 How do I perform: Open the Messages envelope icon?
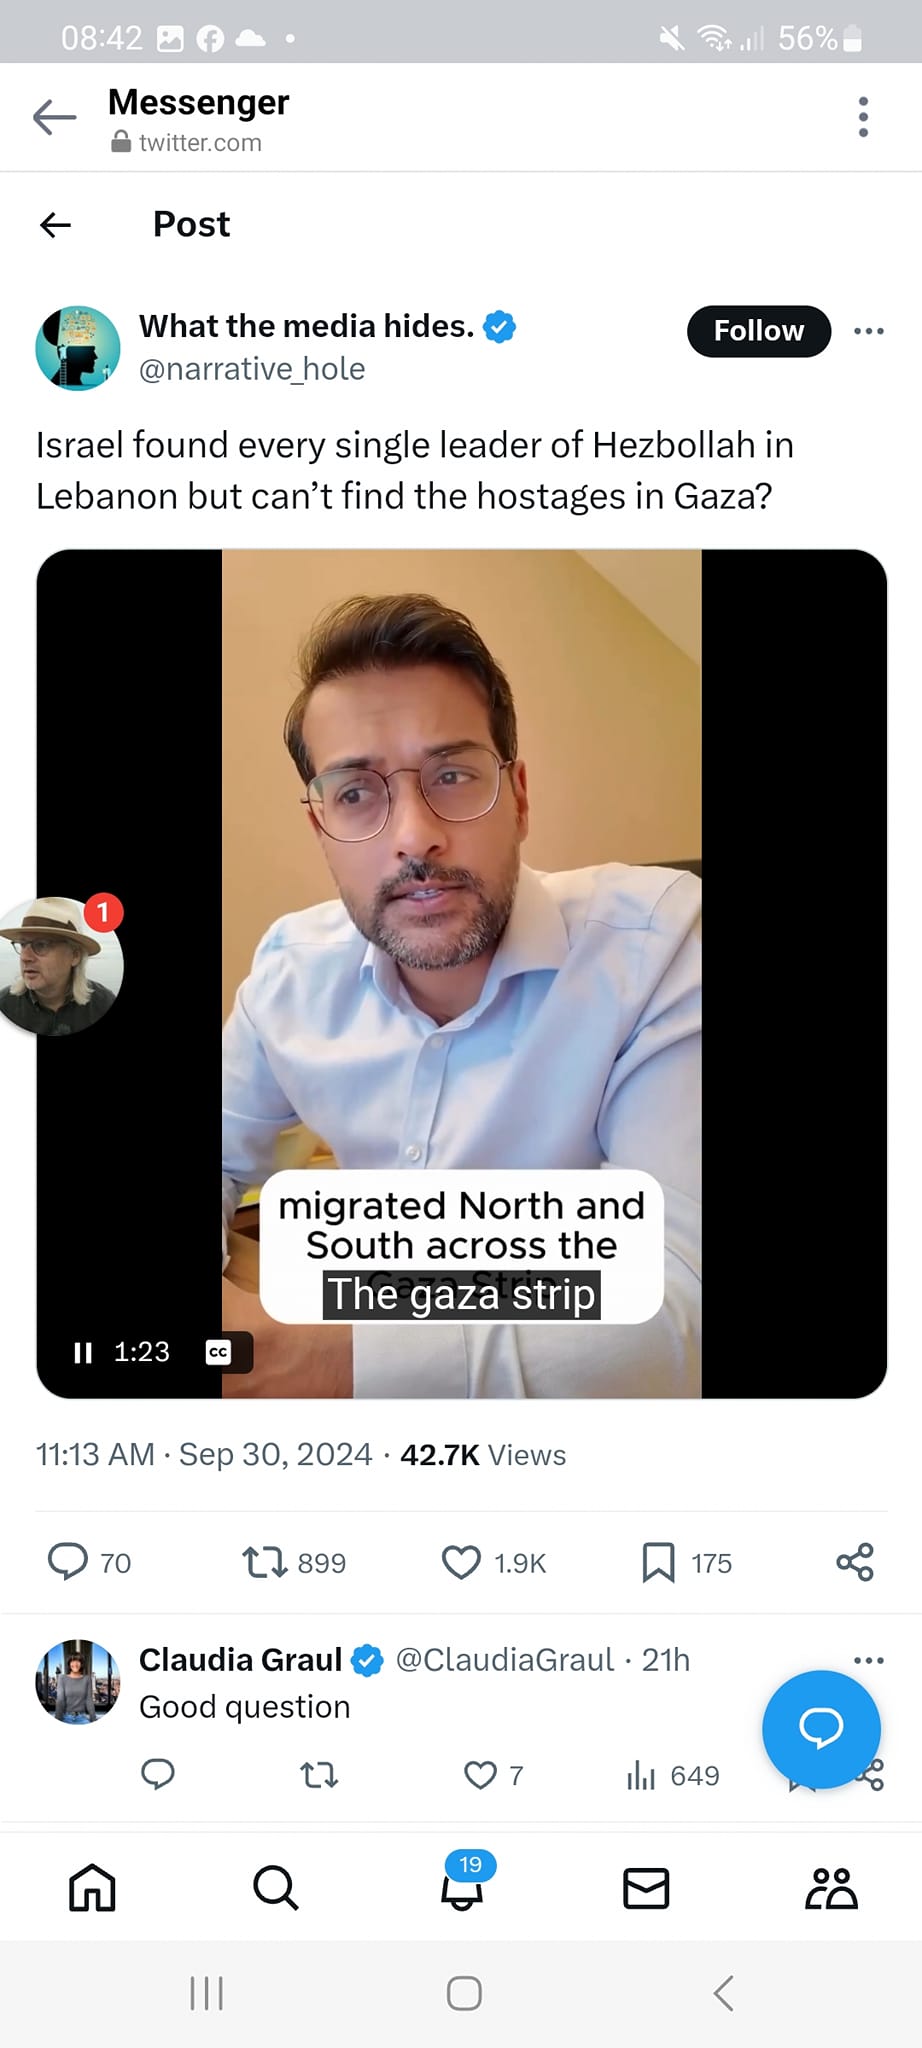click(646, 1888)
